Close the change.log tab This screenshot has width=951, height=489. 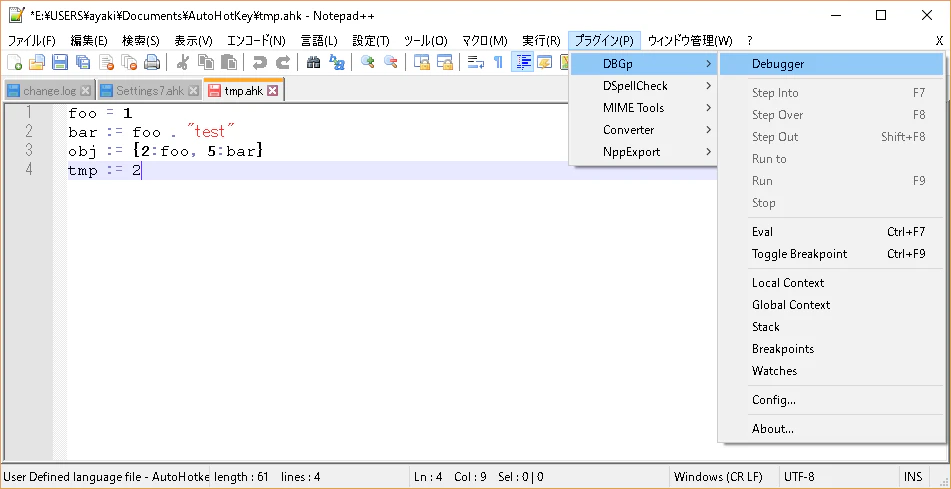(x=86, y=91)
